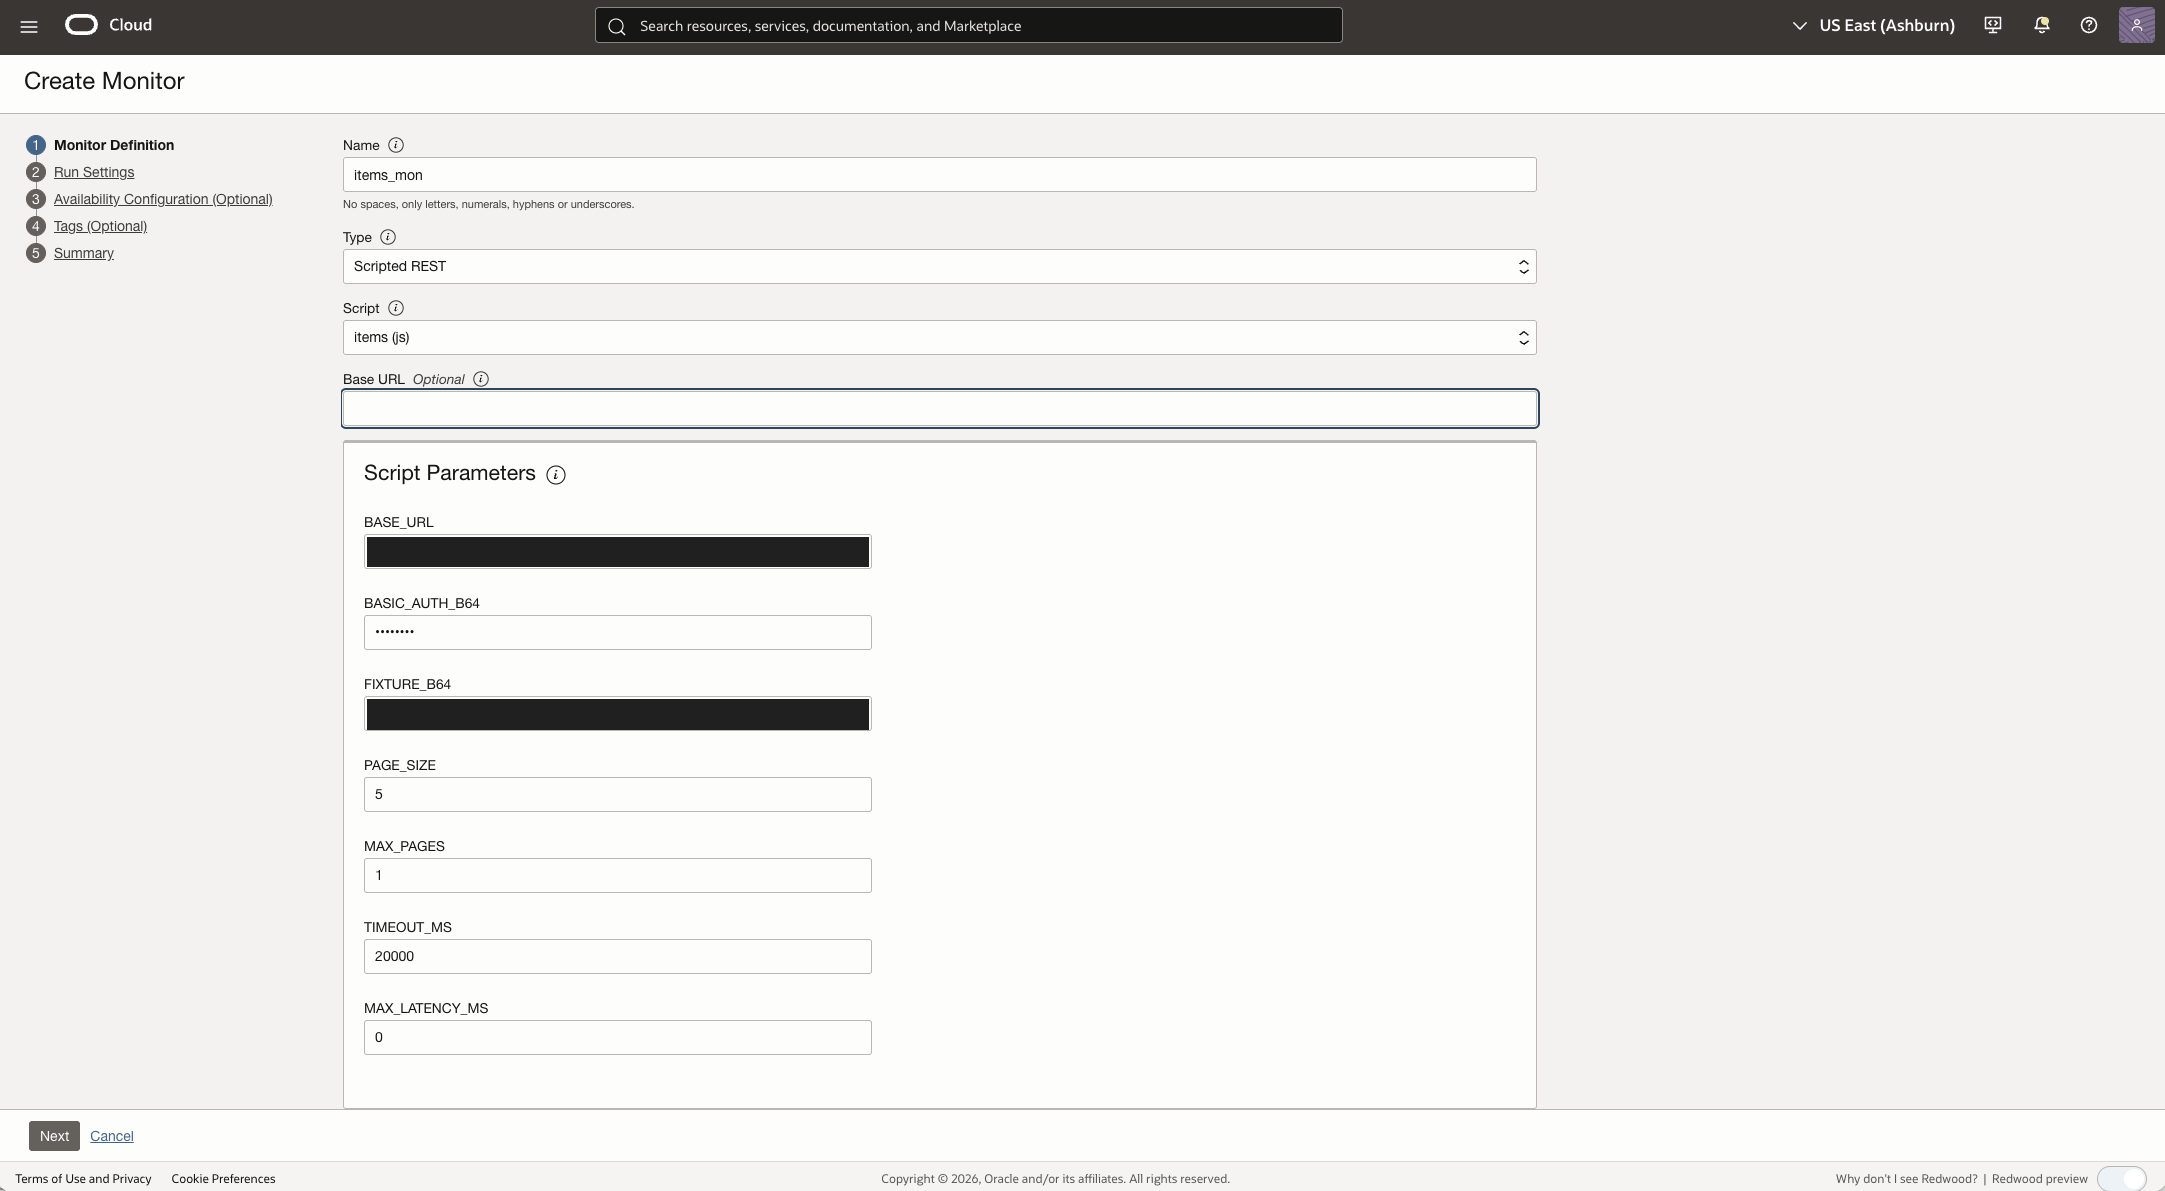Viewport: 2165px width, 1191px height.
Task: Show info tooltip for Base URL
Action: [481, 379]
